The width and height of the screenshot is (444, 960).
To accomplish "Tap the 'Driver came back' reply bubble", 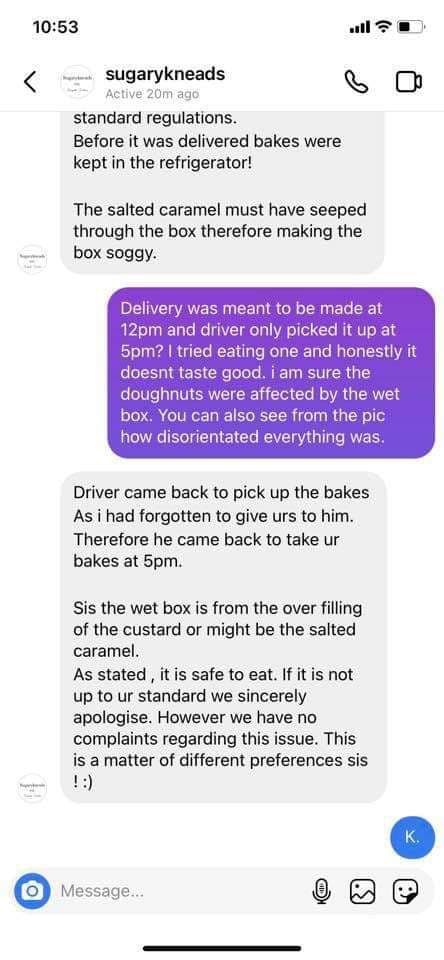I will point(224,637).
